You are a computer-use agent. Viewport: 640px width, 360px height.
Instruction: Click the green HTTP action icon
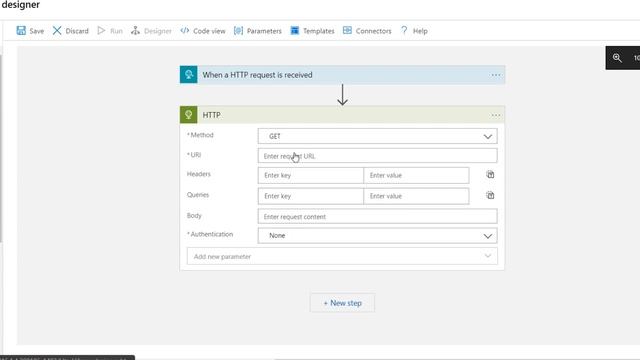click(189, 115)
